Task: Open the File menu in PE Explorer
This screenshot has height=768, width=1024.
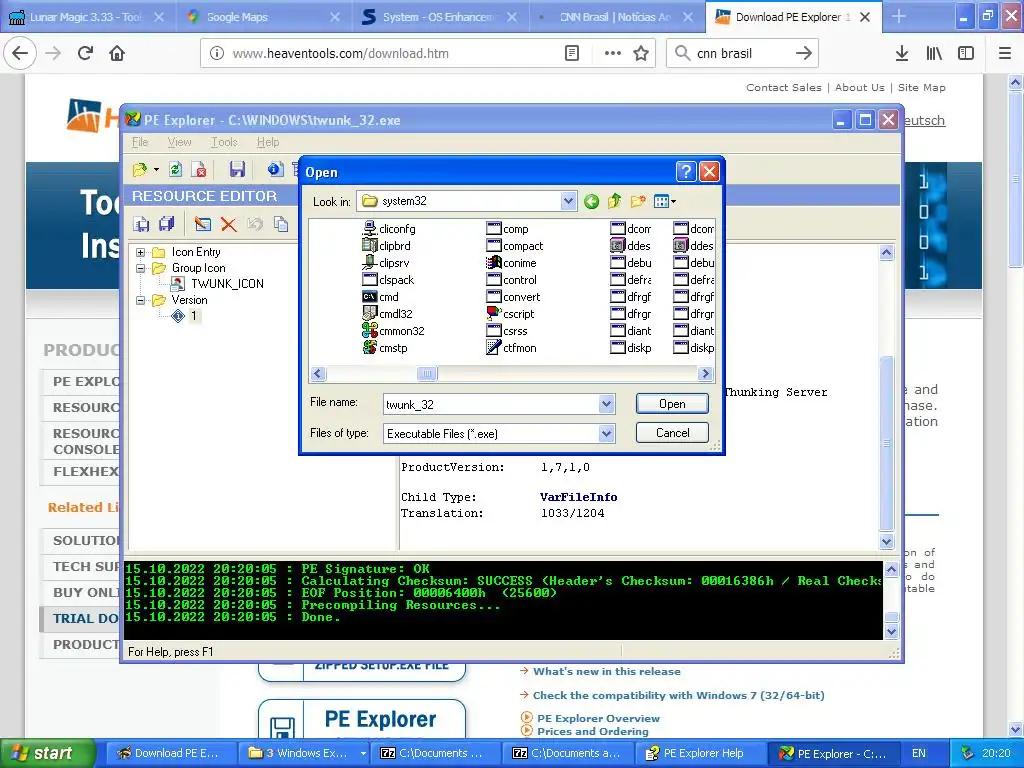Action: pyautogui.click(x=140, y=142)
